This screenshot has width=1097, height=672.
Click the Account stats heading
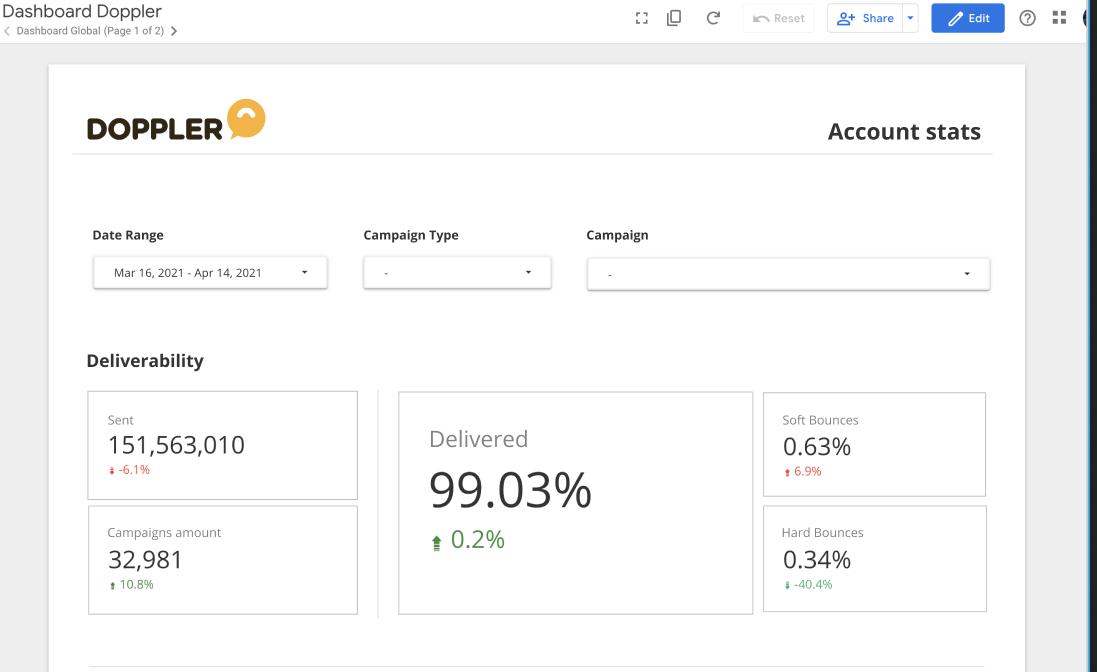point(904,131)
